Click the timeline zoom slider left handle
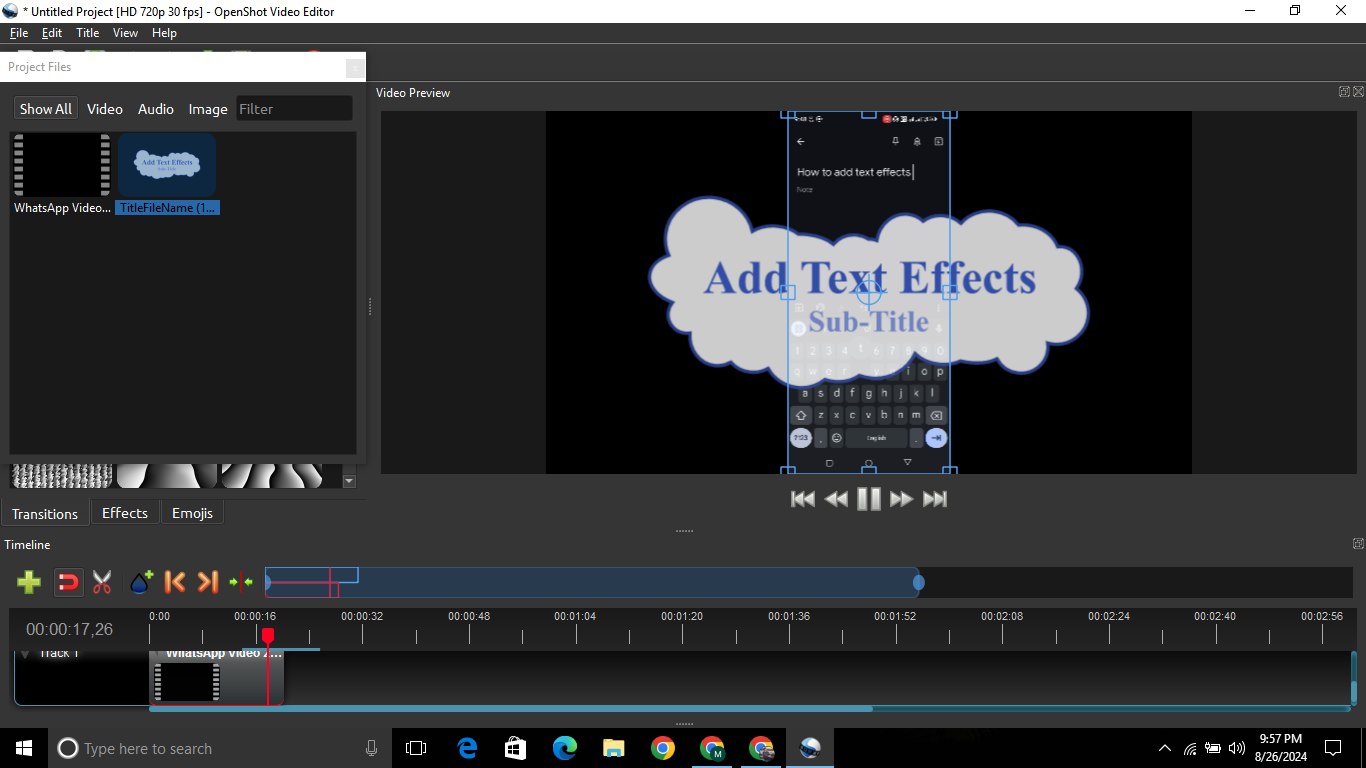 pos(267,582)
